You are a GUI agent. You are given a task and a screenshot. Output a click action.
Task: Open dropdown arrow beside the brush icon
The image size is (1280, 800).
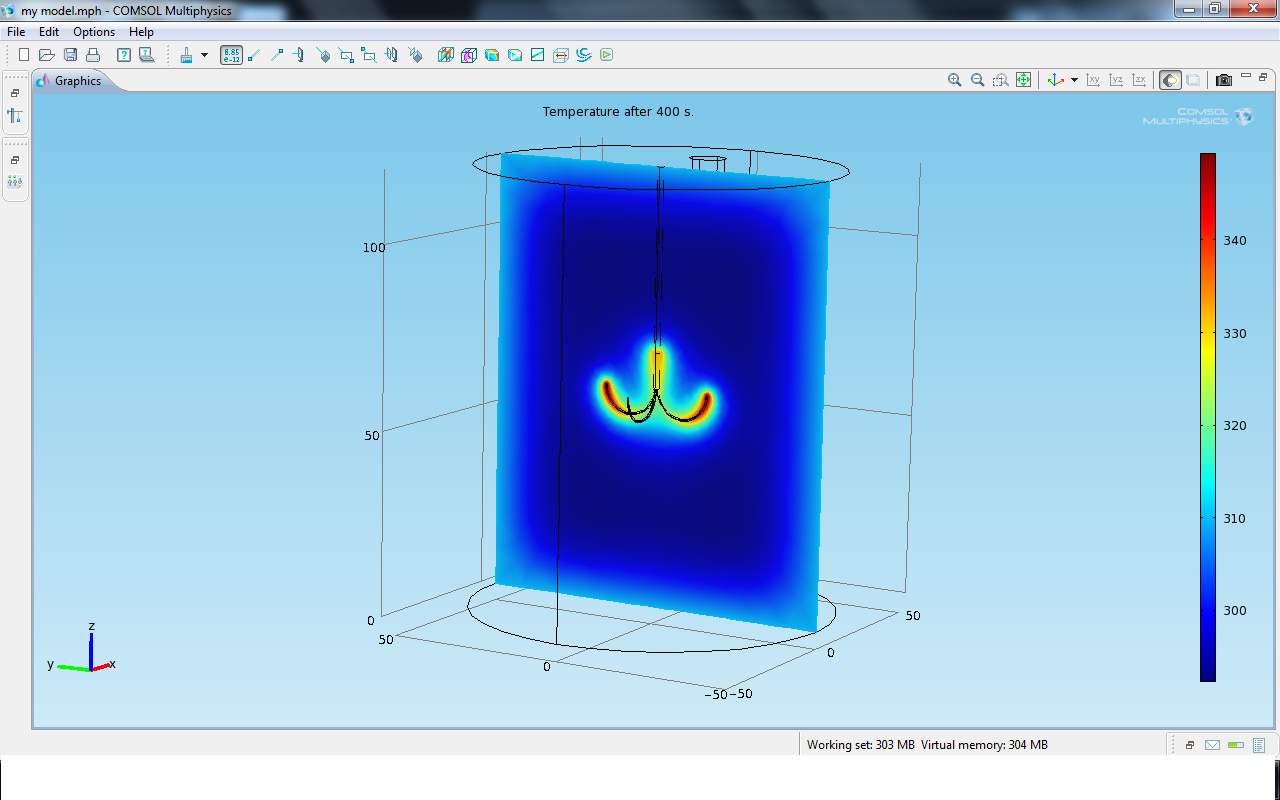click(x=204, y=55)
